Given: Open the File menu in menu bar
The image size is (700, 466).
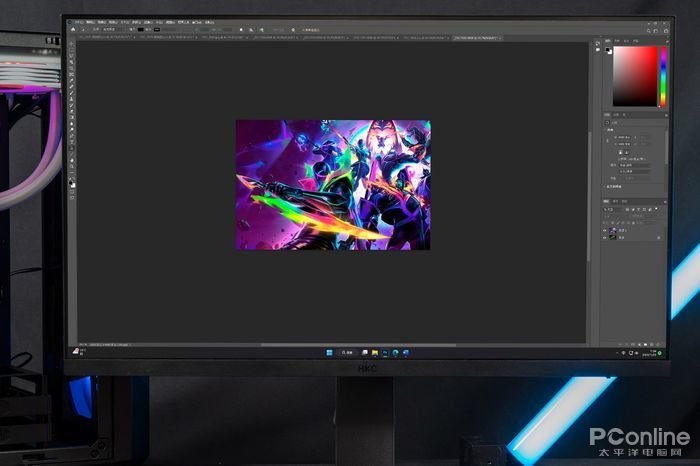Looking at the screenshot, I should [79, 22].
